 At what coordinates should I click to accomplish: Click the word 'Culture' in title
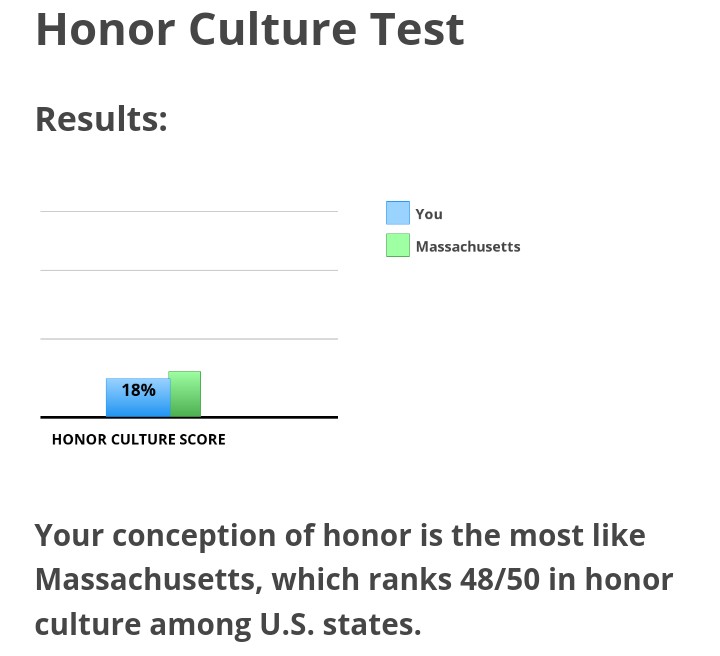(x=273, y=30)
